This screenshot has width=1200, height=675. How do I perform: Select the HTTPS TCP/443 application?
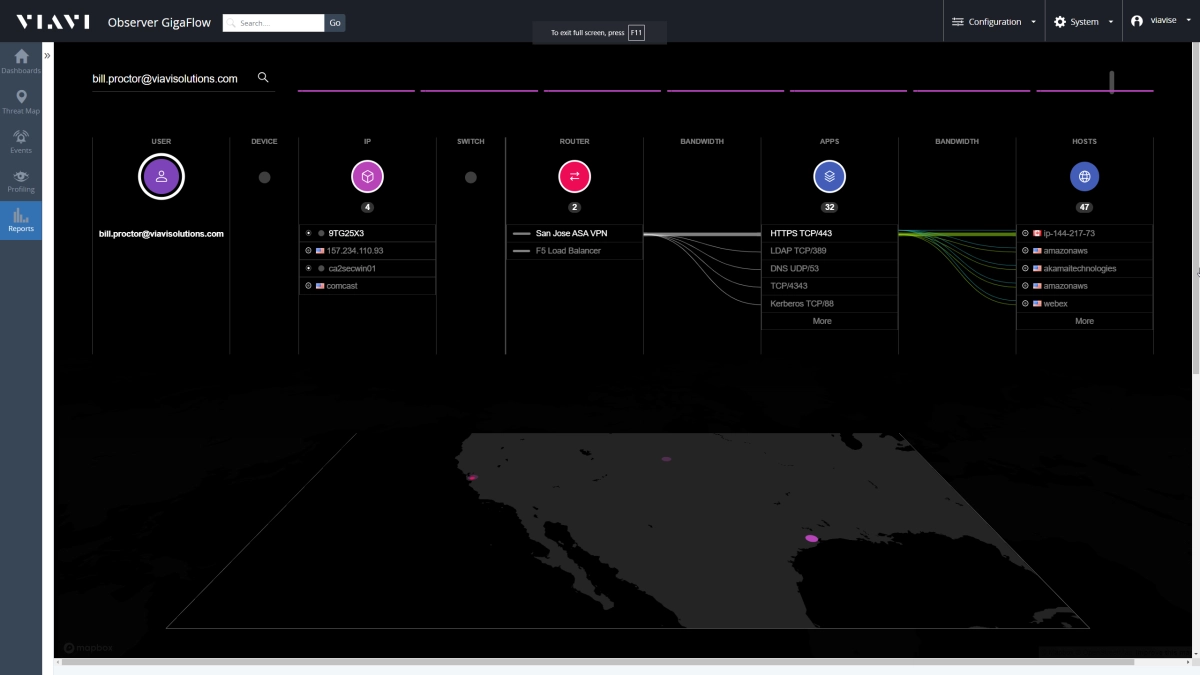pyautogui.click(x=829, y=233)
